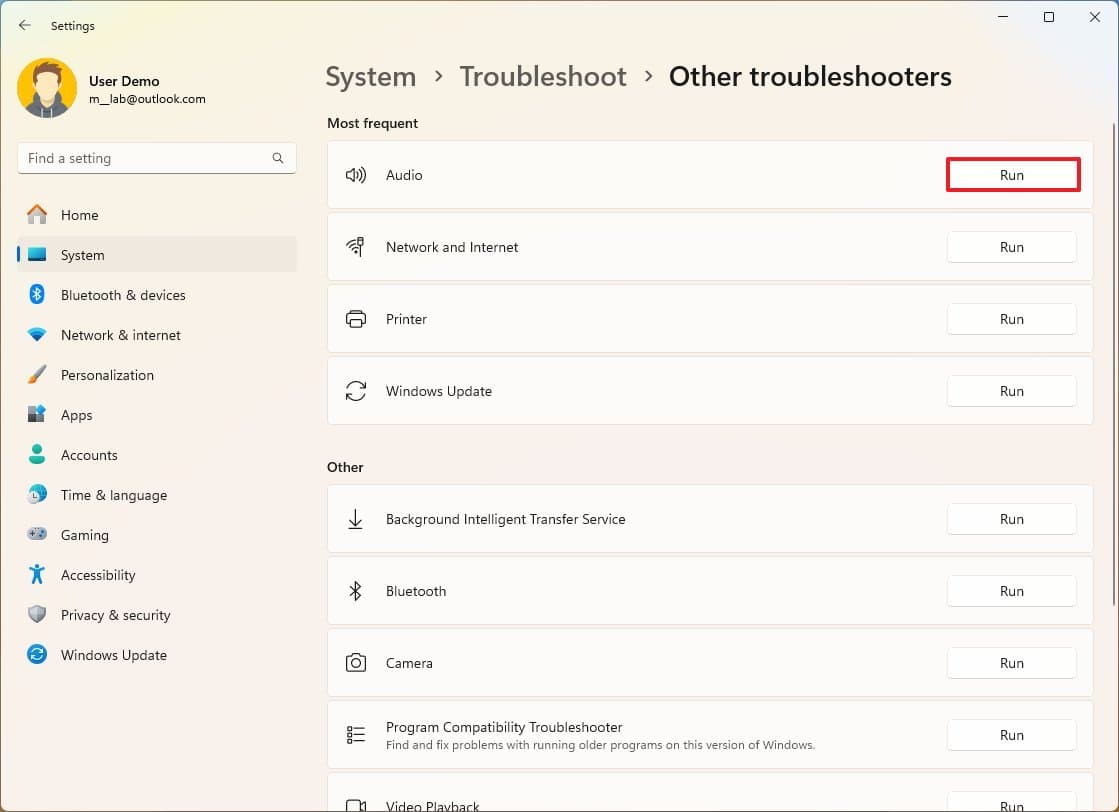Open Bluetooth & devices in sidebar
The width and height of the screenshot is (1119, 812).
point(123,295)
